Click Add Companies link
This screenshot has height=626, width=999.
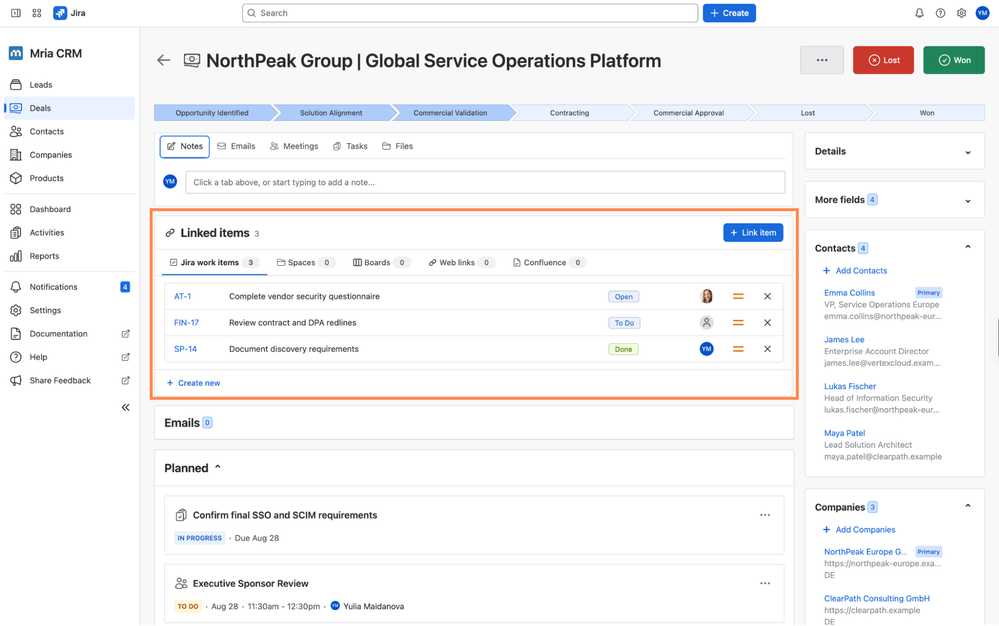pos(859,530)
